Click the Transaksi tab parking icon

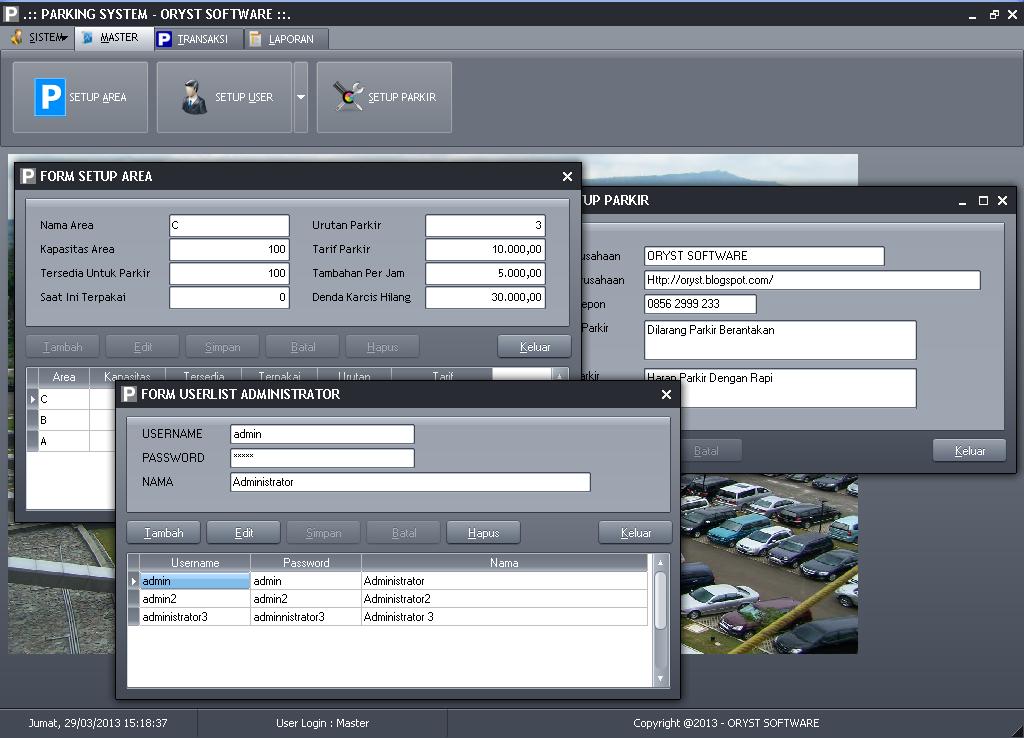pos(164,39)
